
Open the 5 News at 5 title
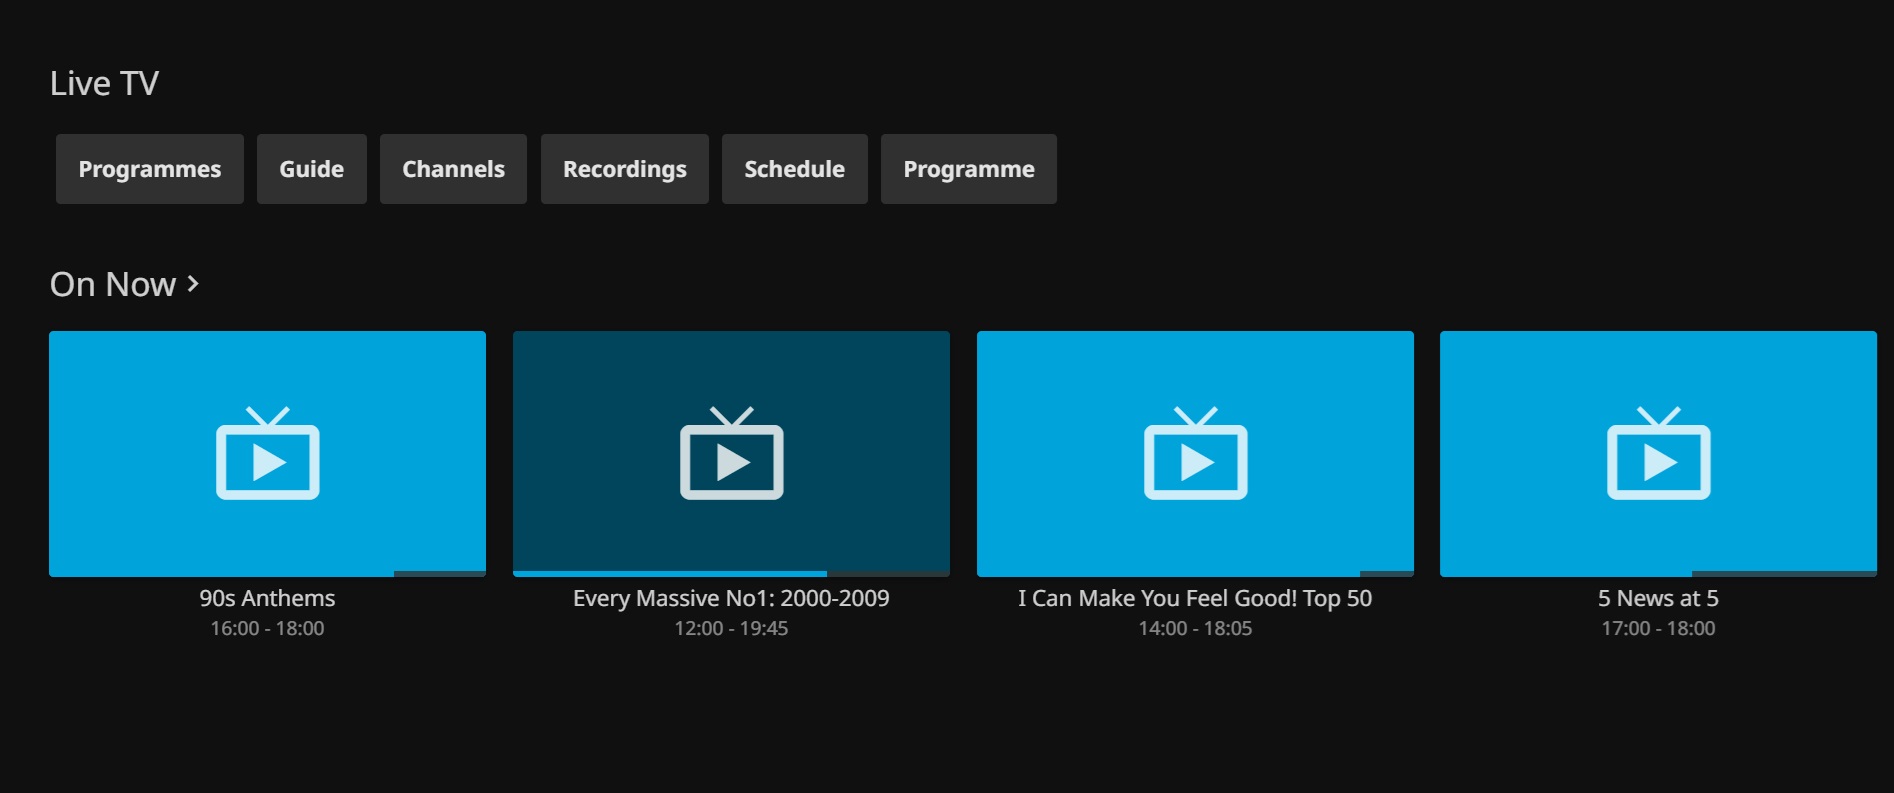1658,598
